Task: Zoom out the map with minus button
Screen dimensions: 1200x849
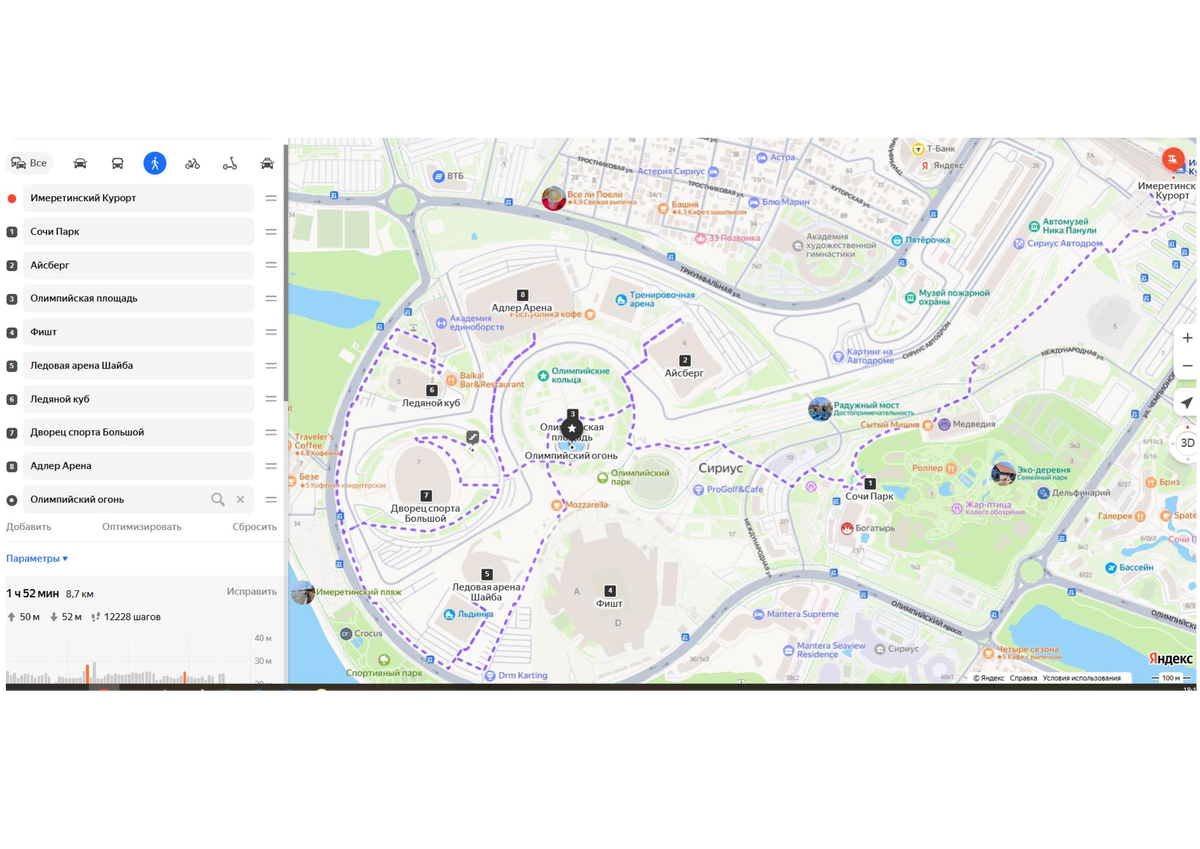Action: (x=1187, y=366)
